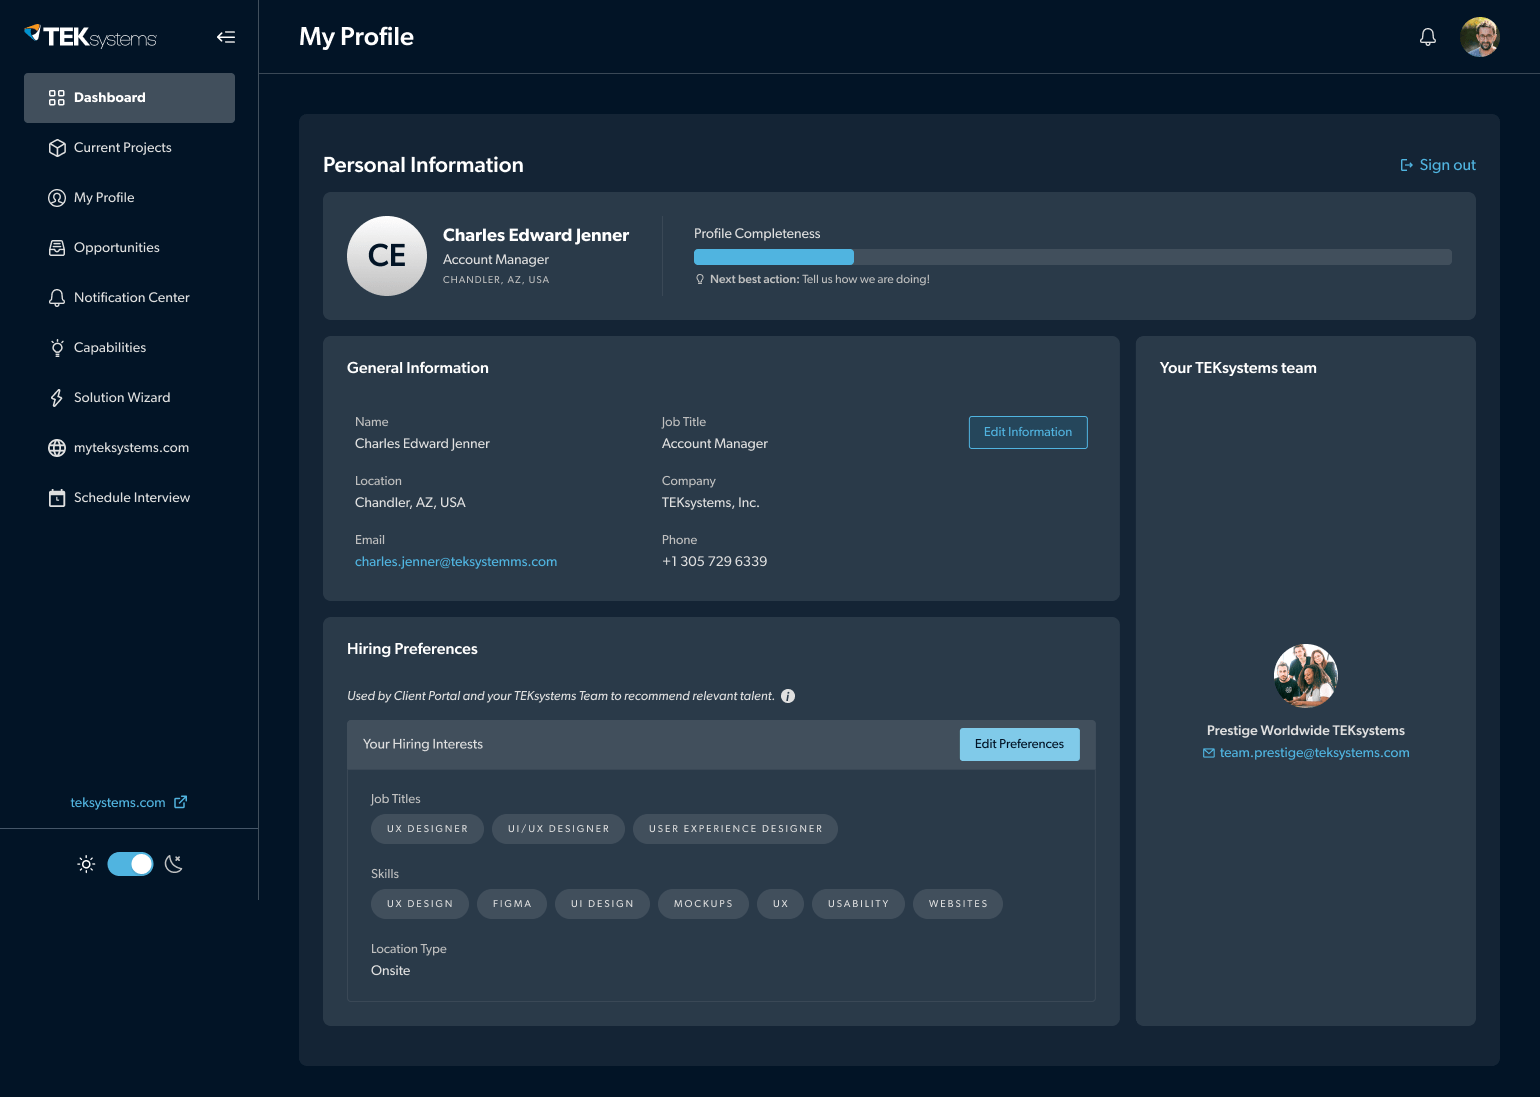Open Dashboard menu item
This screenshot has width=1540, height=1097.
(129, 98)
